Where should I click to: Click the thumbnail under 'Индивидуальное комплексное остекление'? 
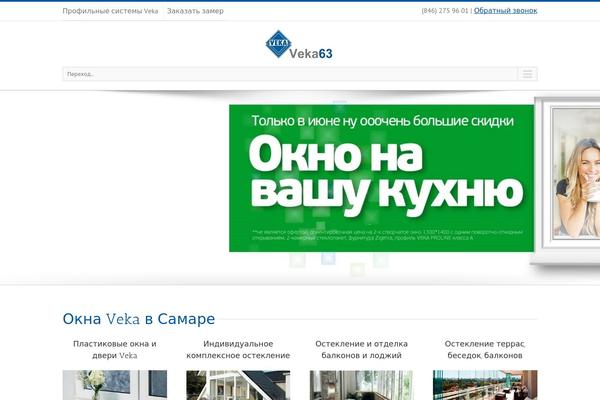click(238, 385)
